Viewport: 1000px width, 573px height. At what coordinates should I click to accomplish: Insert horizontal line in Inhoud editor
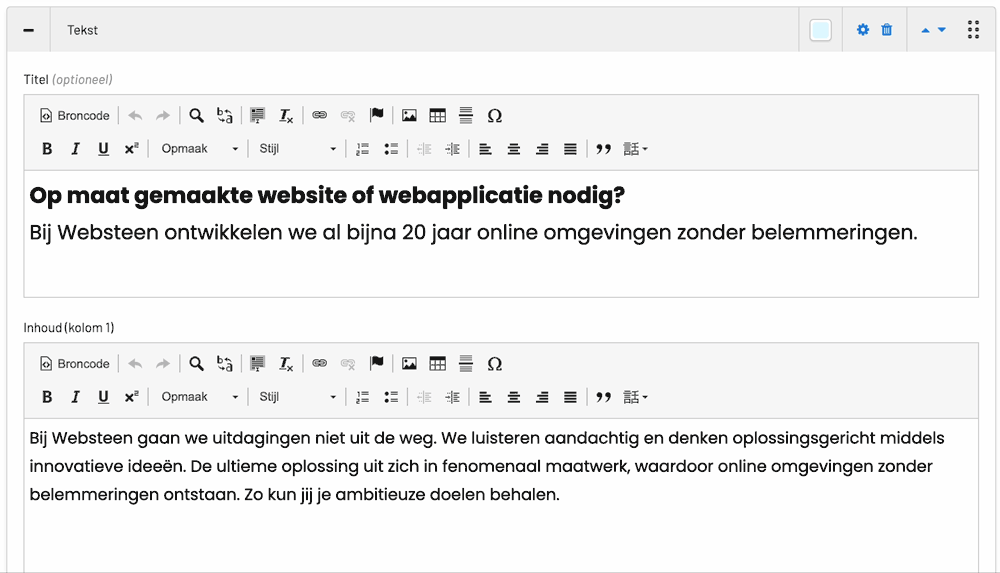pyautogui.click(x=466, y=364)
